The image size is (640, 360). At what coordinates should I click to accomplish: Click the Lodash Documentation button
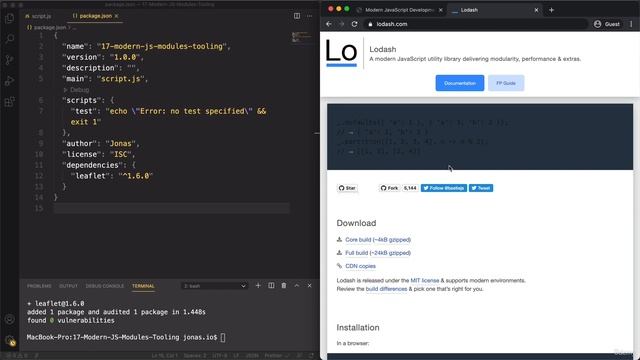[460, 83]
